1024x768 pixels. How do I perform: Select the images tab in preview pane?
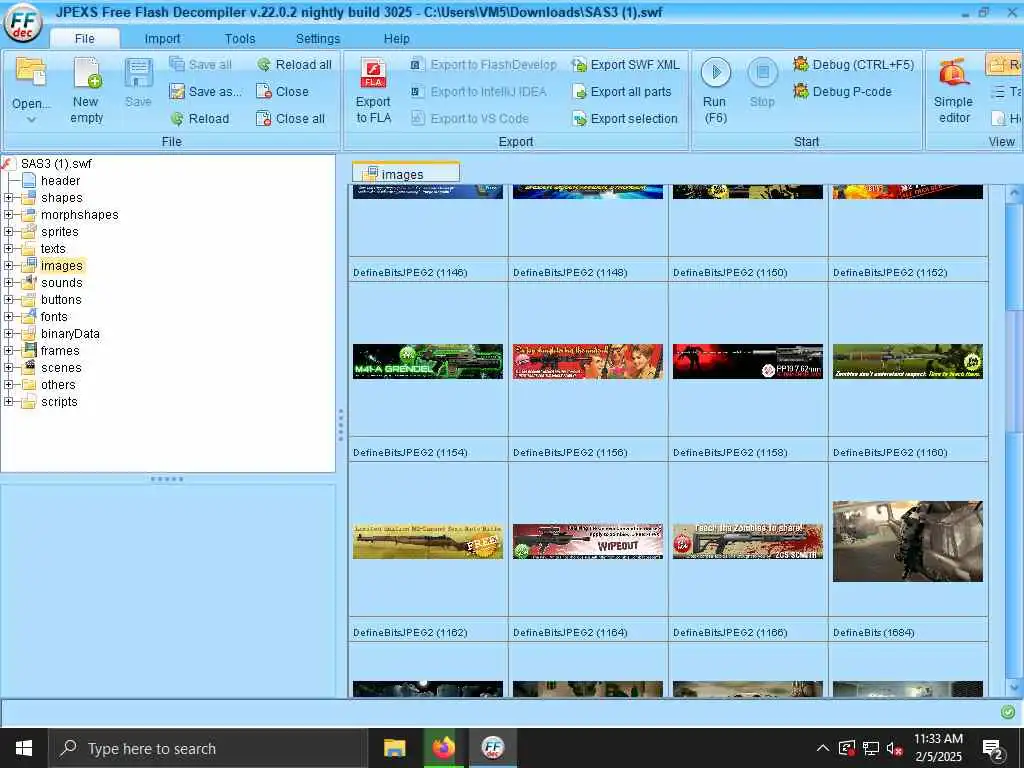pos(406,173)
